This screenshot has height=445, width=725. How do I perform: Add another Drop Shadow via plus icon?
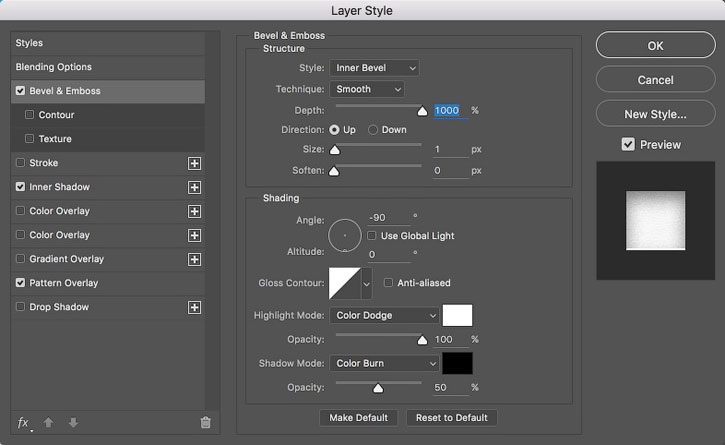(194, 308)
